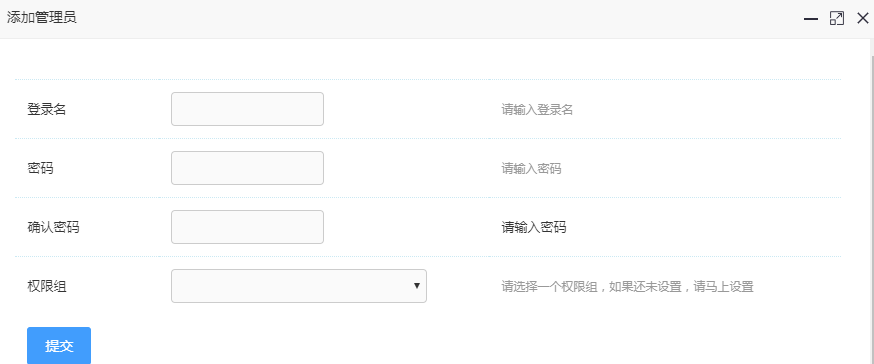
Task: Minimize the 添加管理员 dialog
Action: [810, 19]
